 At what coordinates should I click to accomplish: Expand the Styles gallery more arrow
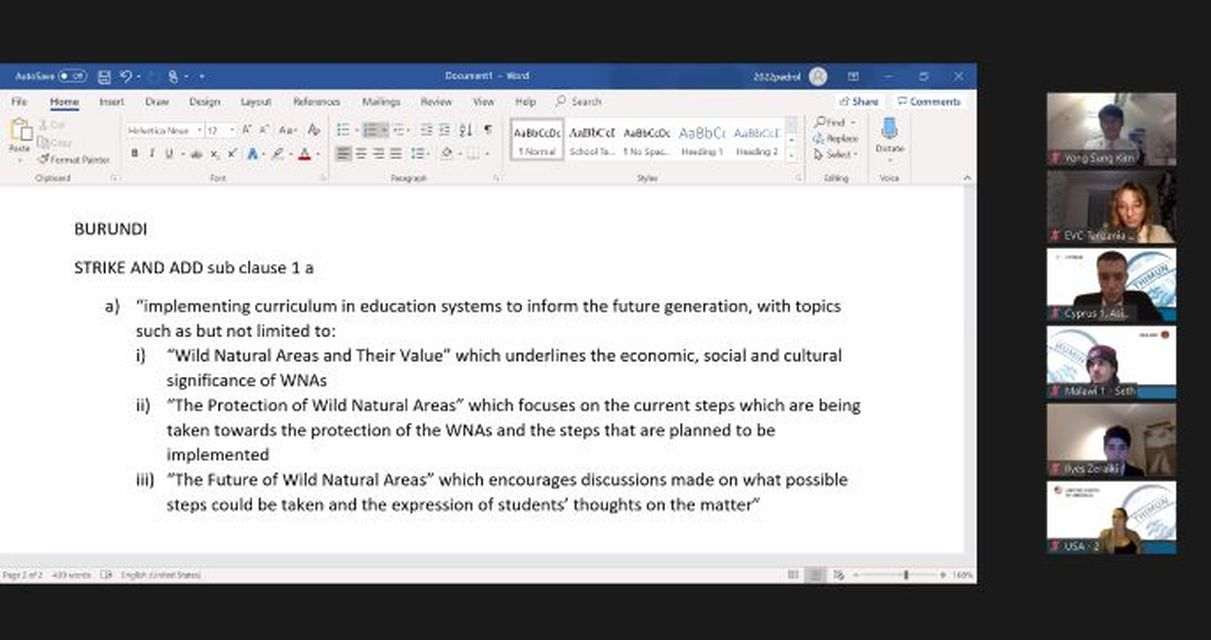pos(793,156)
